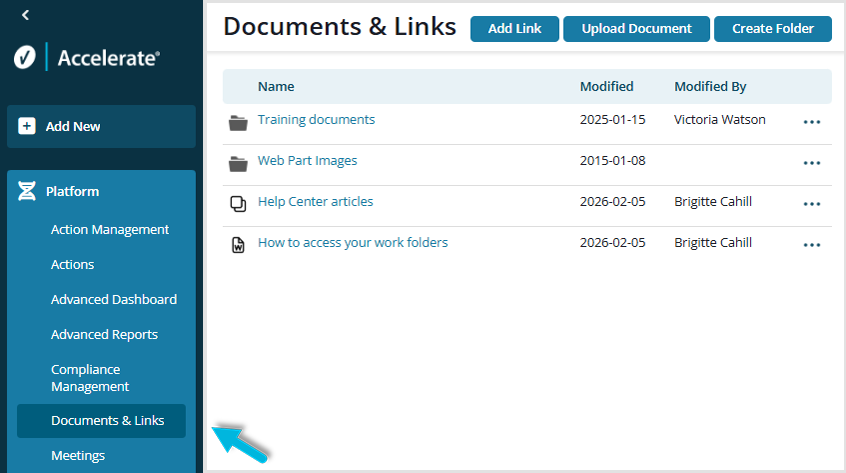Open options menu for Web Part Images
Viewport: 846px width, 473px height.
pos(811,163)
